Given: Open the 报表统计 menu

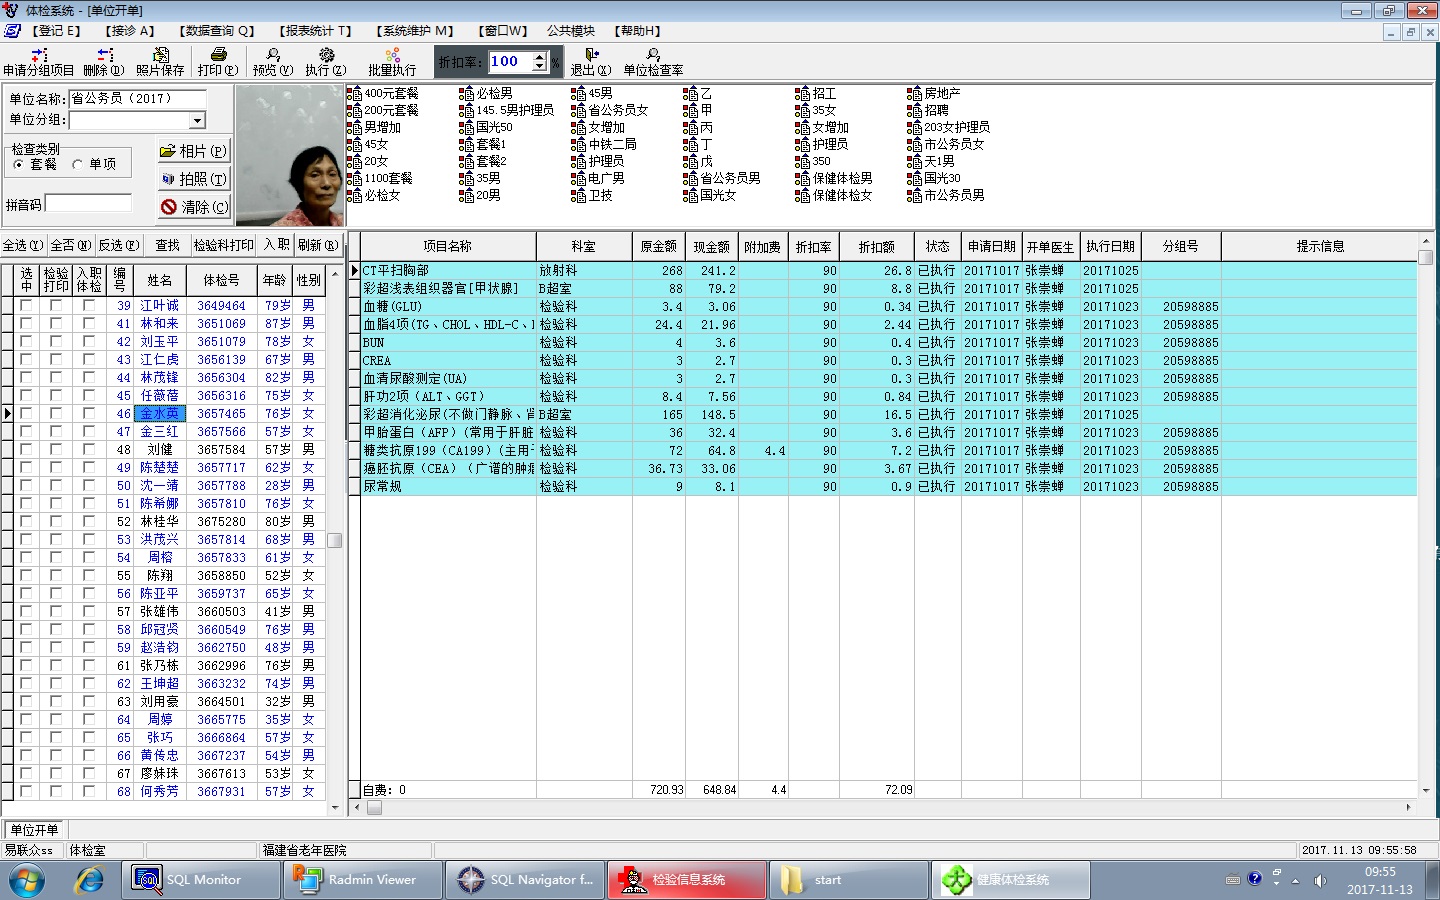Looking at the screenshot, I should pos(315,31).
